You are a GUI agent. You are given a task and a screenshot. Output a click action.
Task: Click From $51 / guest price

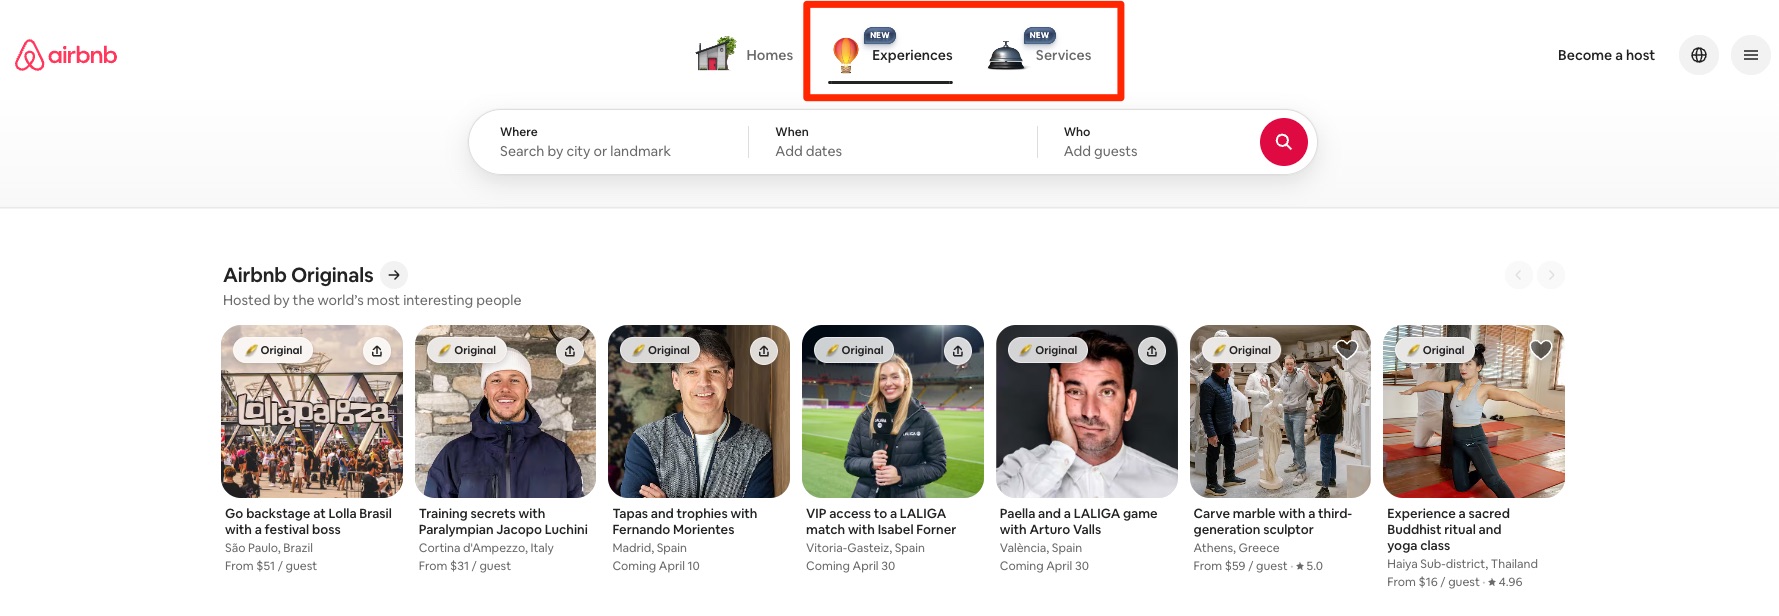[x=271, y=566]
